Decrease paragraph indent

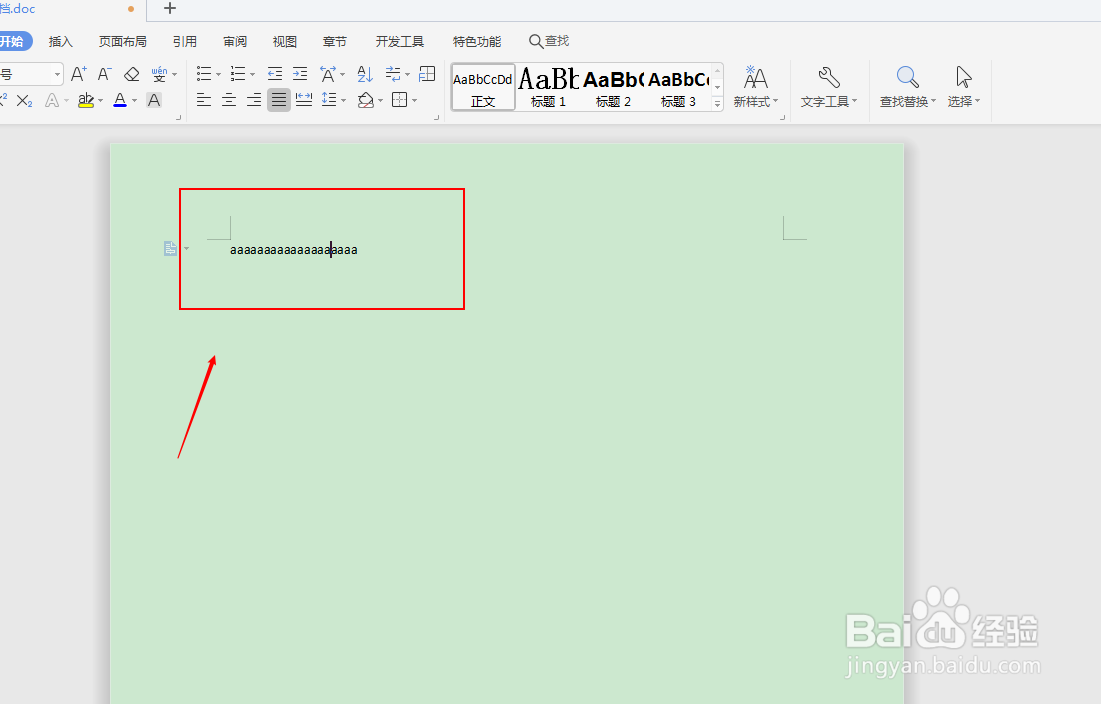point(275,74)
